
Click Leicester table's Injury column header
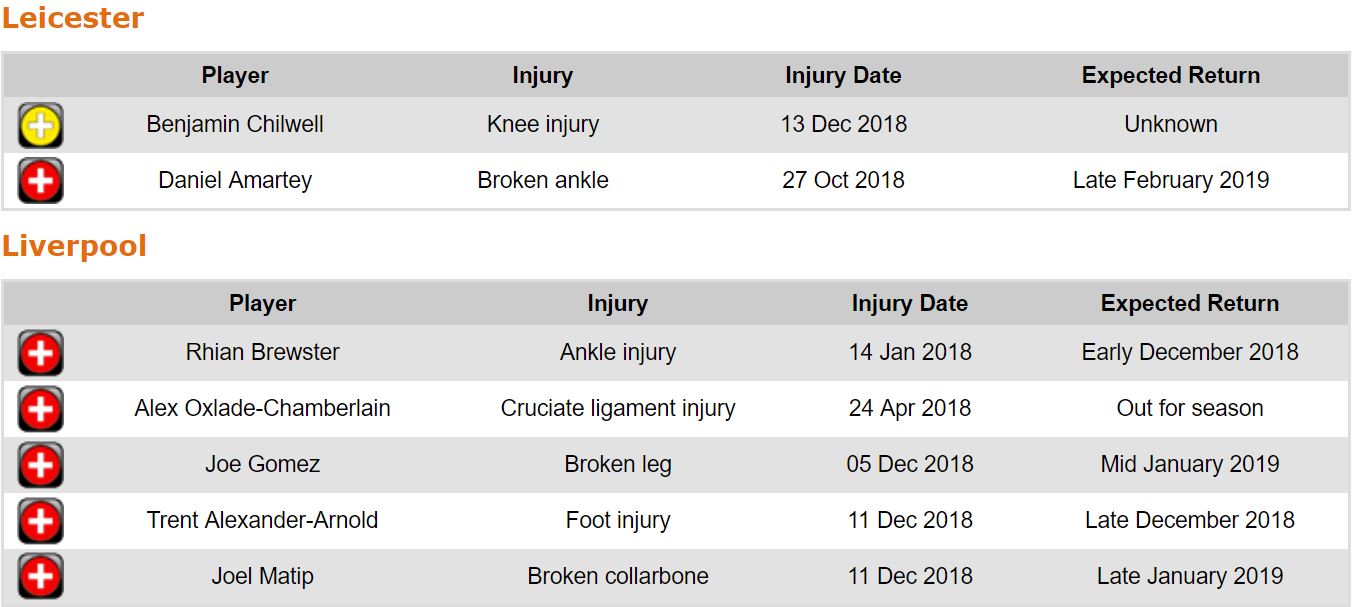pos(542,75)
